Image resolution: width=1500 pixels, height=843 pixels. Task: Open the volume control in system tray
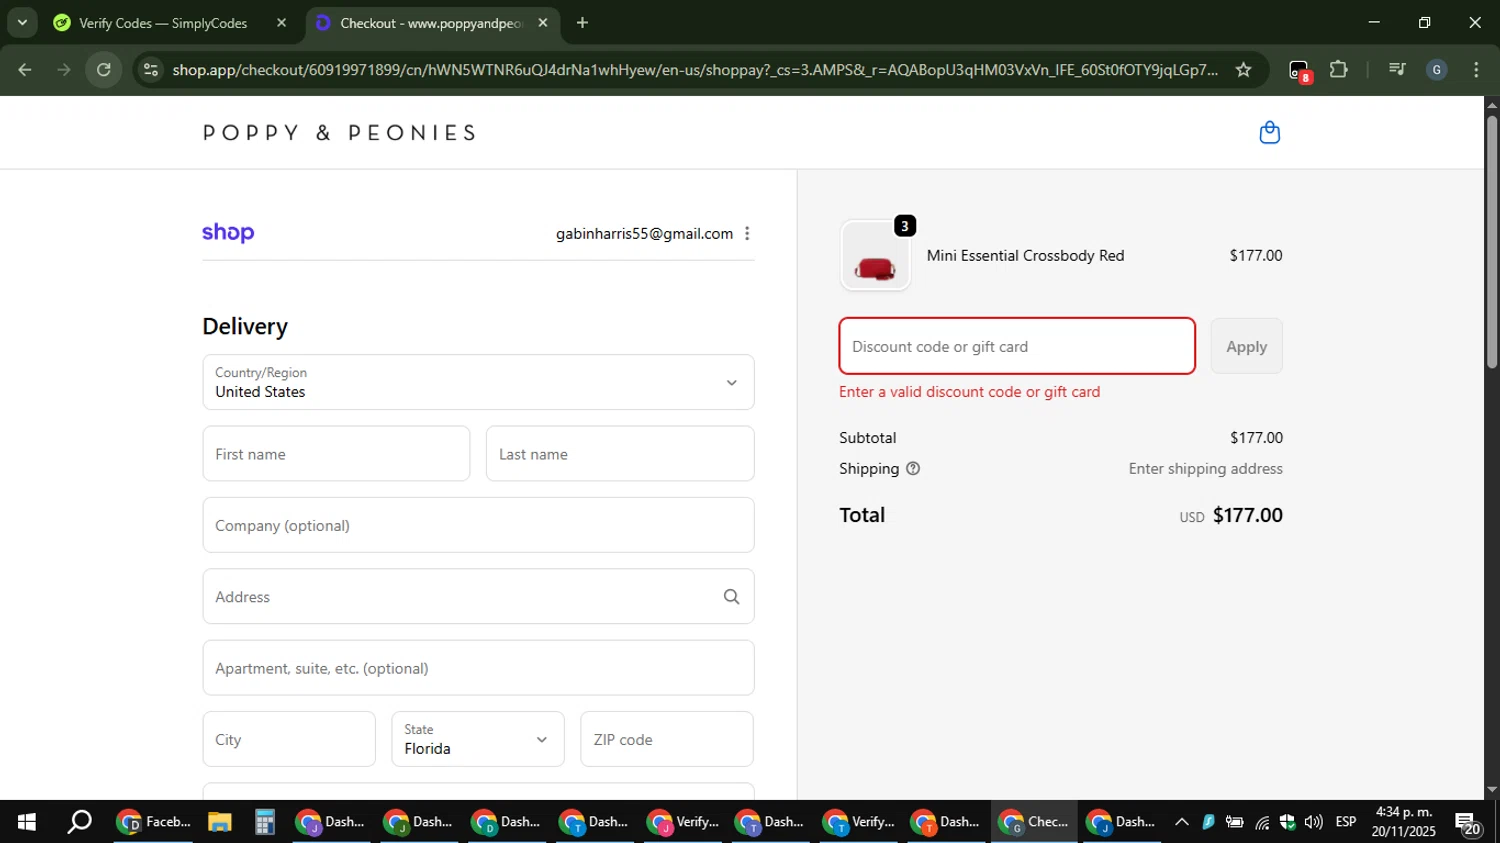(x=1313, y=822)
